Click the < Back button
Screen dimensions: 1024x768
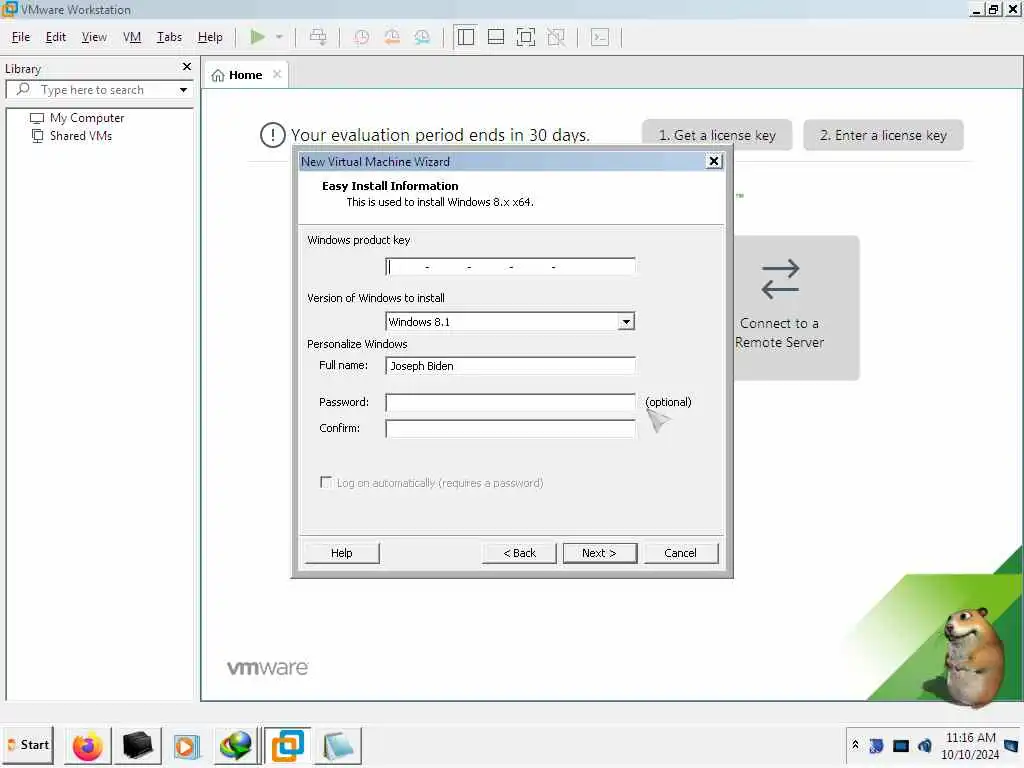pos(519,553)
